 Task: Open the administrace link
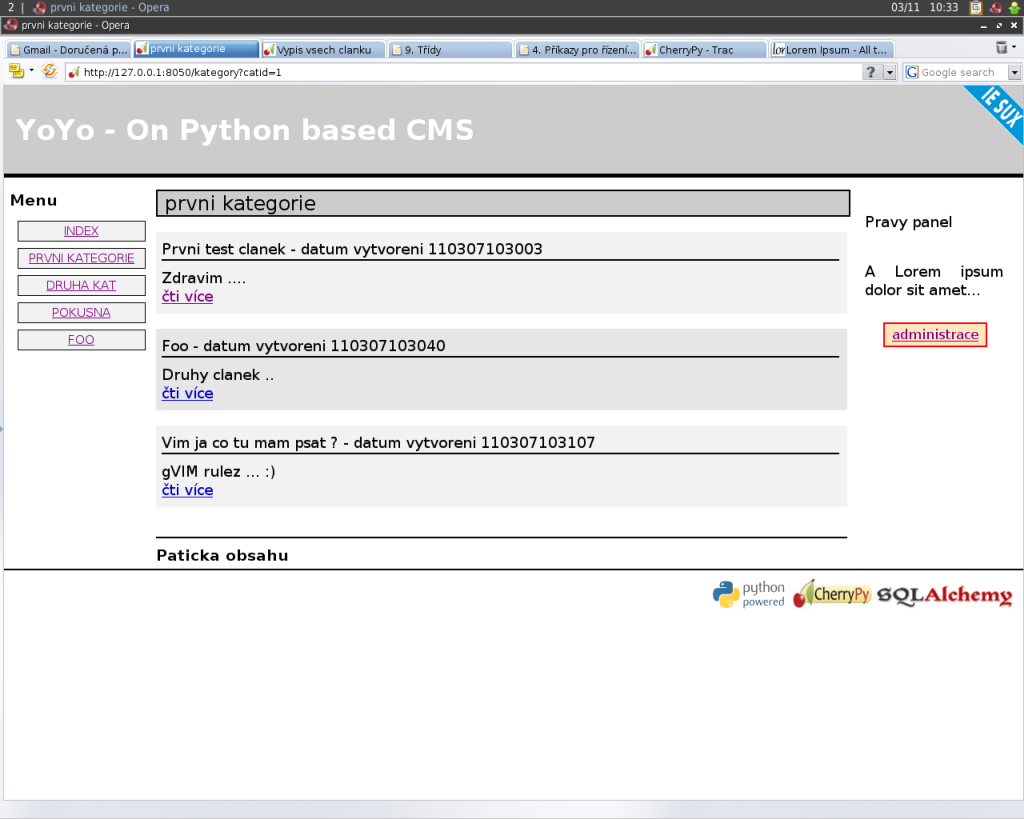[935, 334]
